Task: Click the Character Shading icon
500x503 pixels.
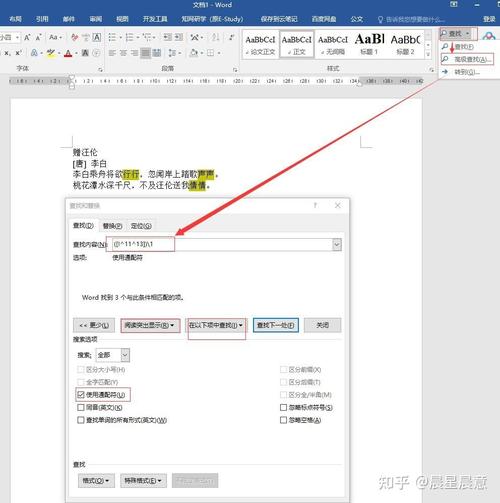Action: point(85,53)
